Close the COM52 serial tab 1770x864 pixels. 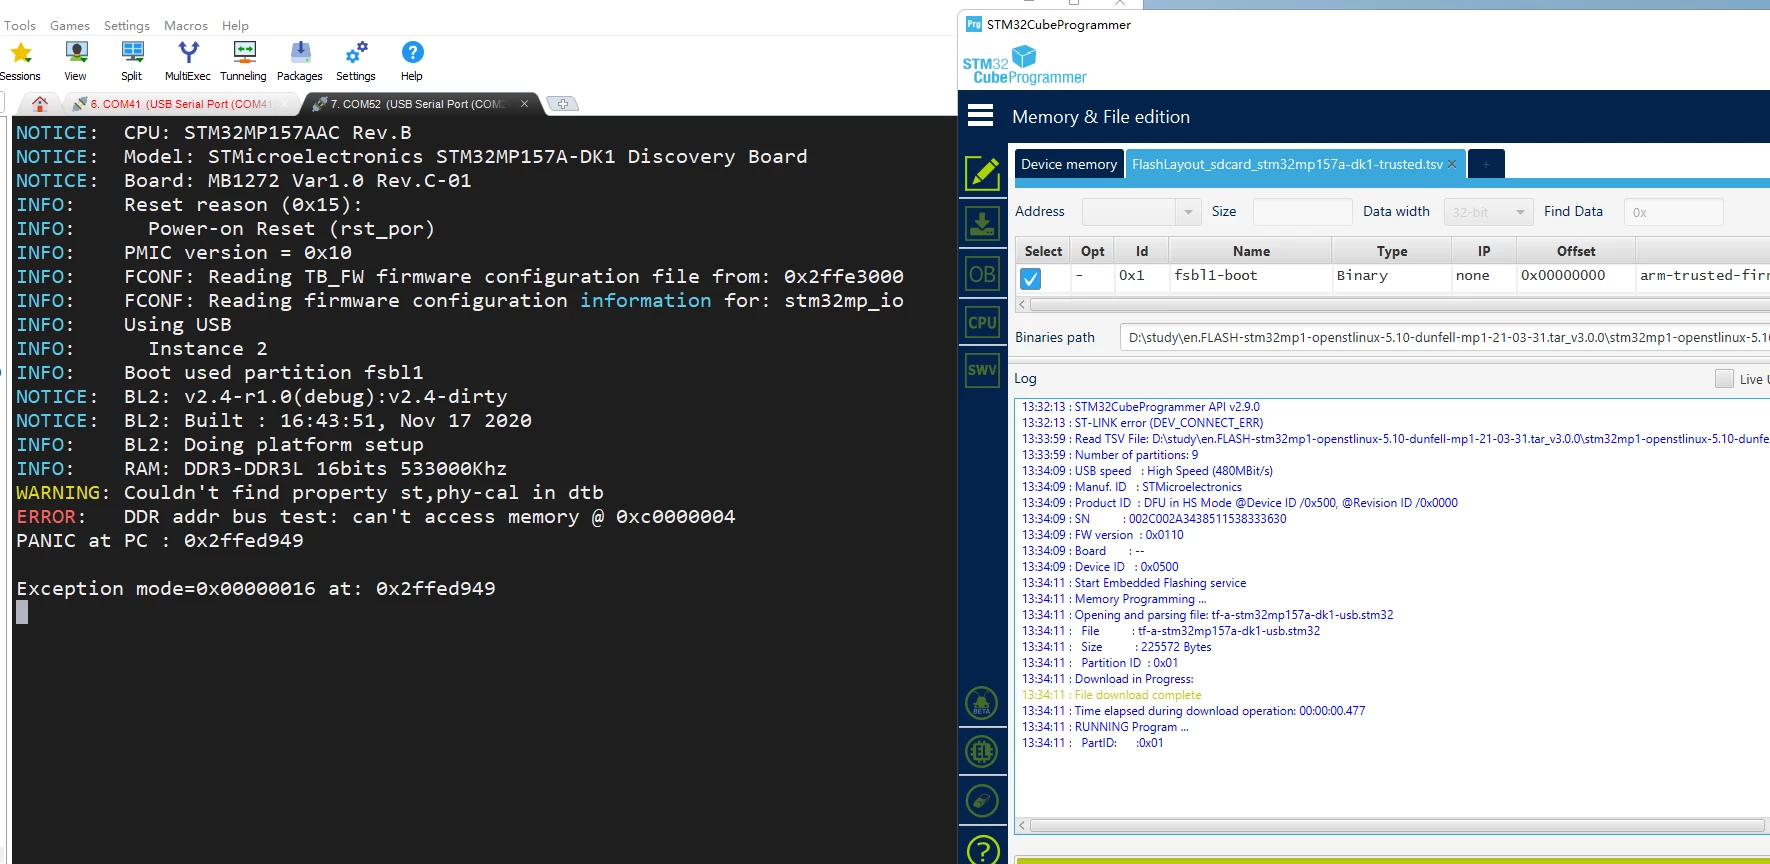point(524,104)
